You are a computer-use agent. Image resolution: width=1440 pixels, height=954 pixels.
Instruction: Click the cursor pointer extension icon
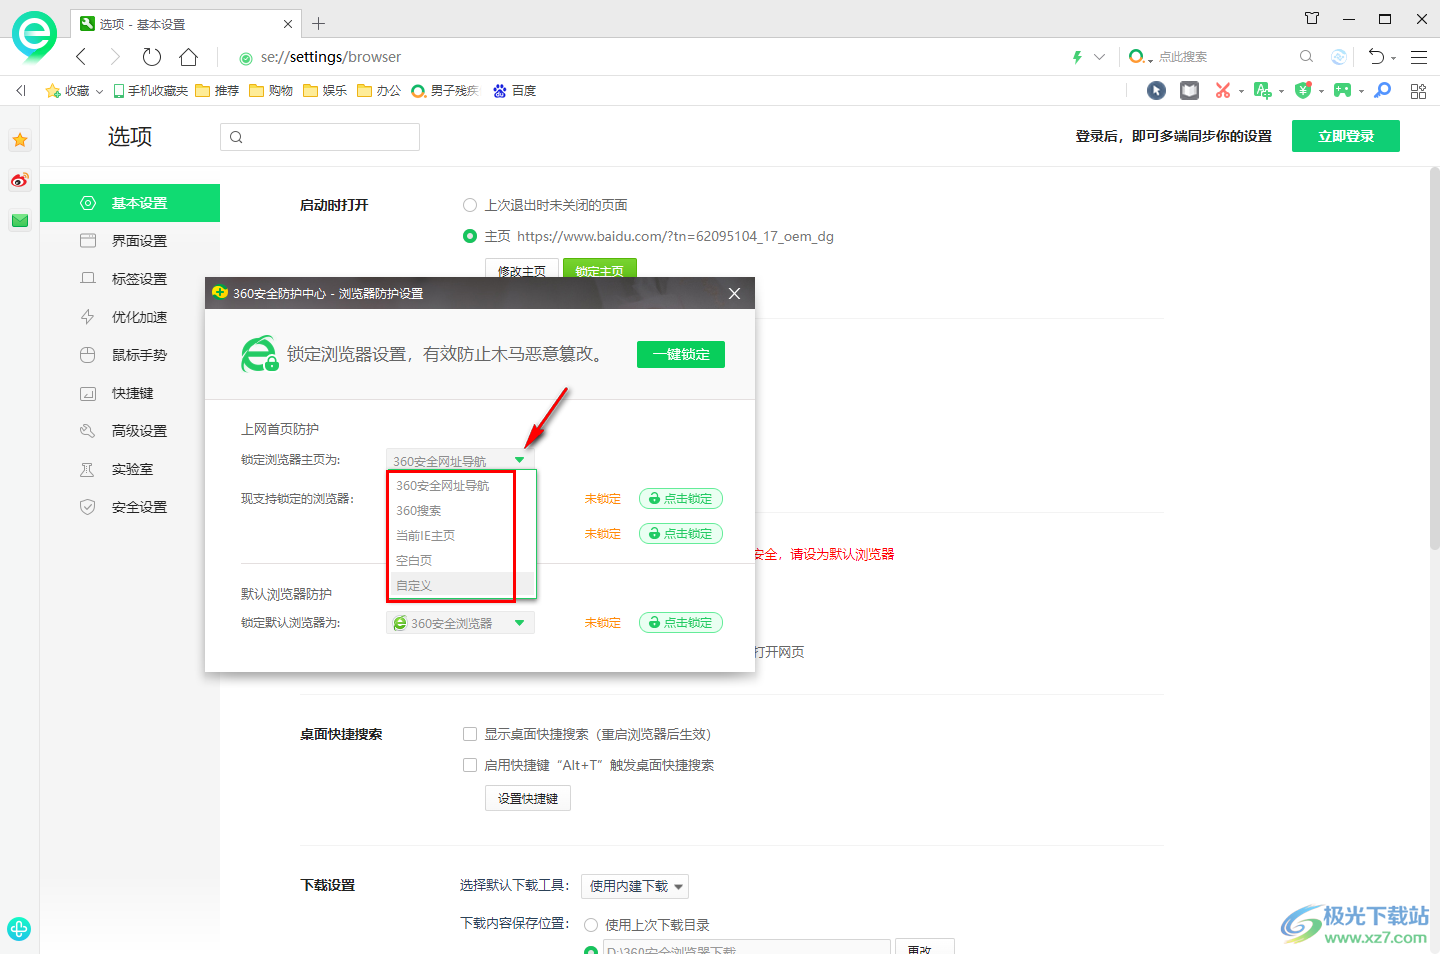pos(1156,90)
